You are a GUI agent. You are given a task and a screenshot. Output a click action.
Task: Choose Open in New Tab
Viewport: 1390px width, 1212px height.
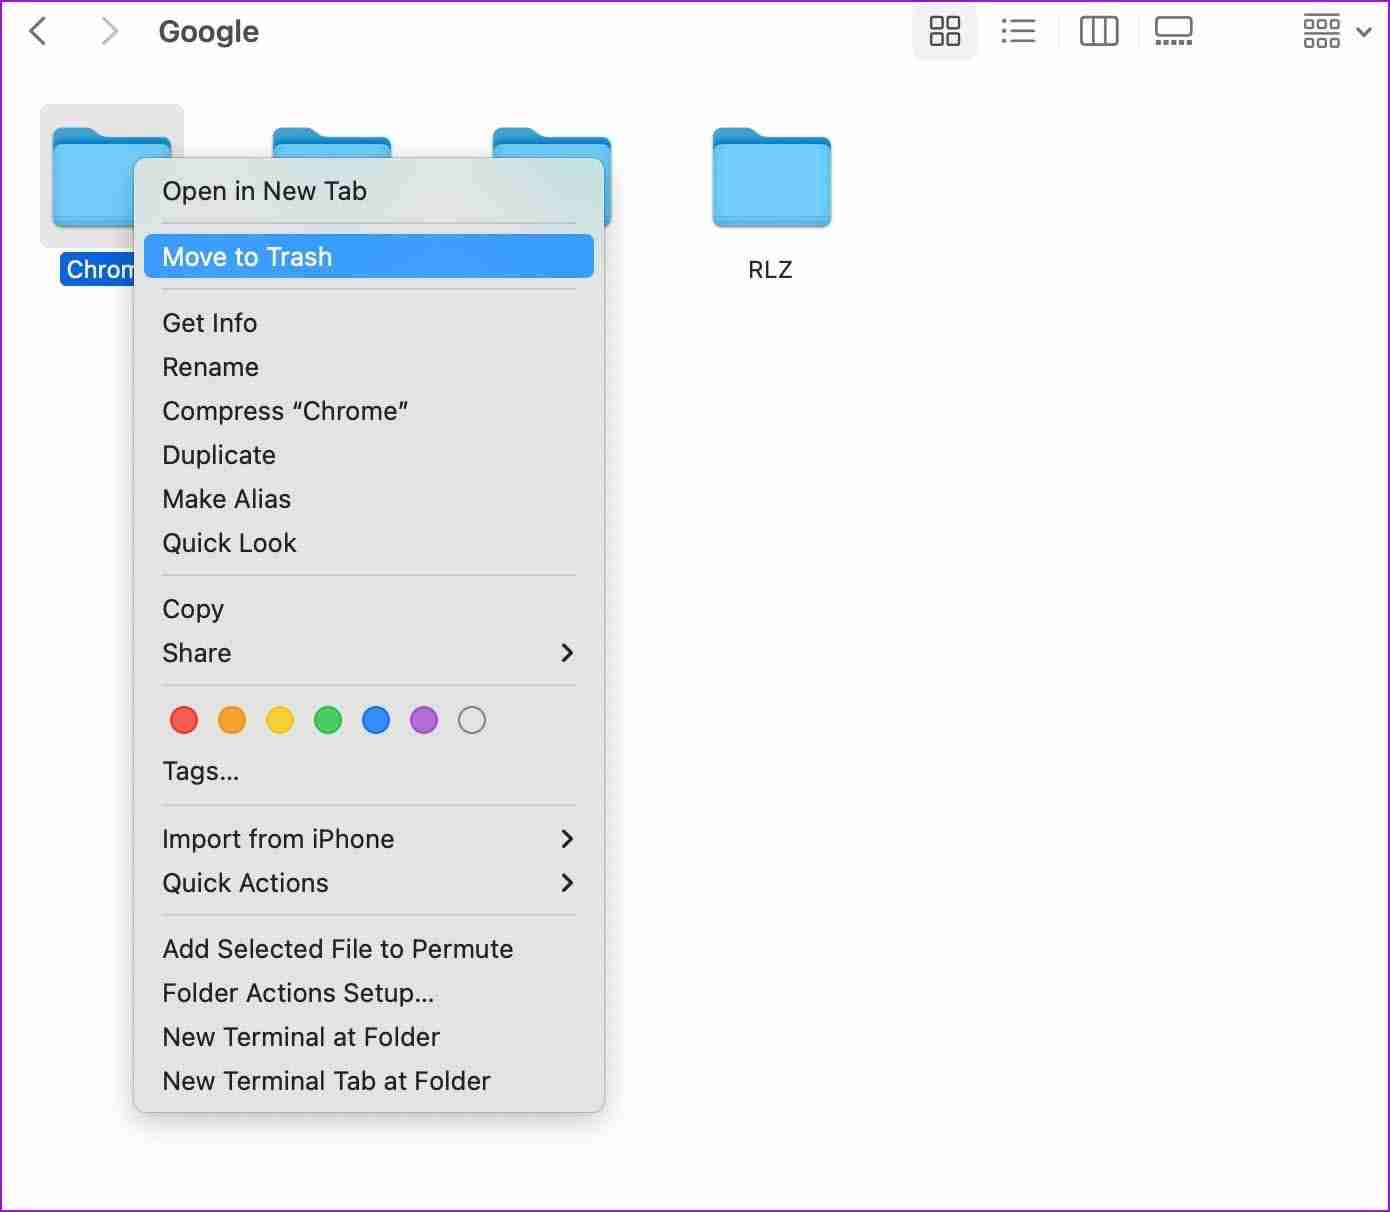coord(369,191)
